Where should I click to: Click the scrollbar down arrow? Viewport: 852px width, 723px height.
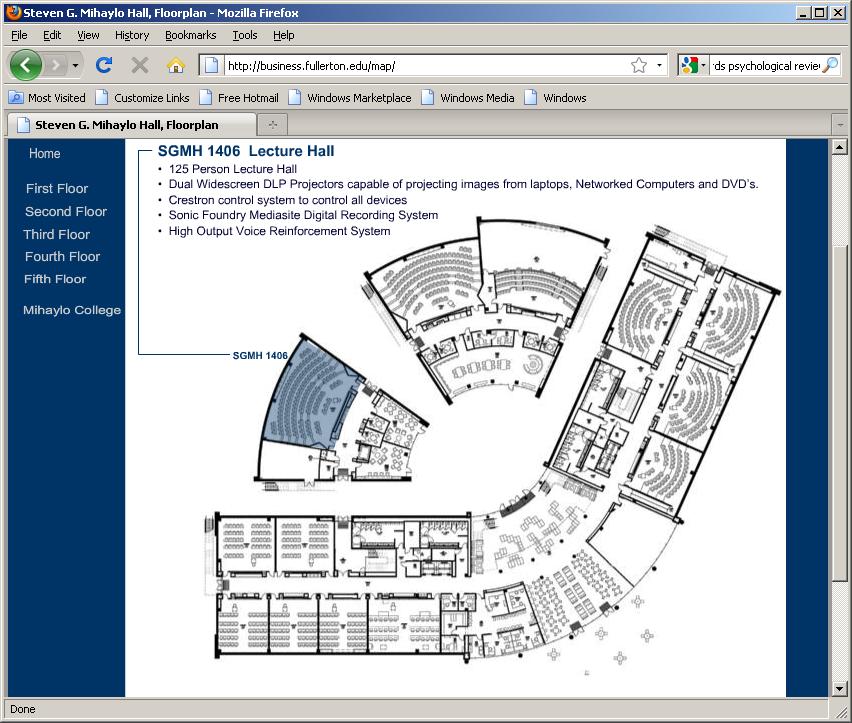coord(840,689)
